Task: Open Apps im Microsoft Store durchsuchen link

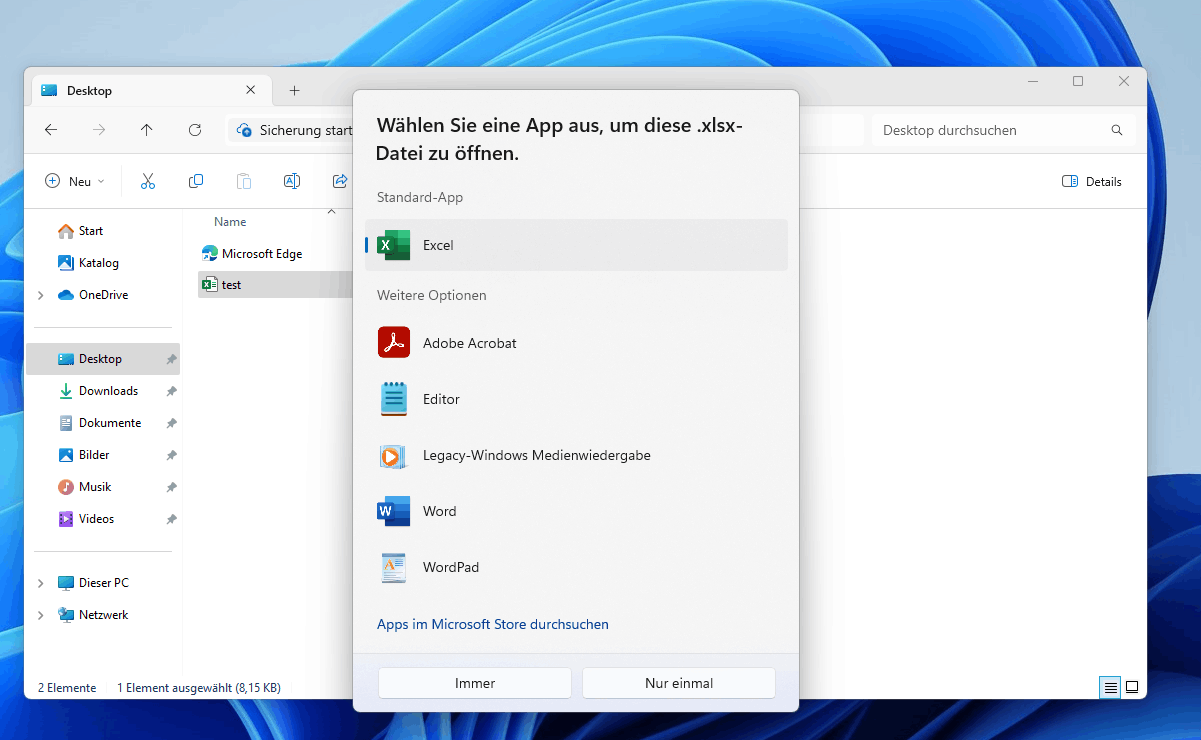Action: click(x=493, y=624)
